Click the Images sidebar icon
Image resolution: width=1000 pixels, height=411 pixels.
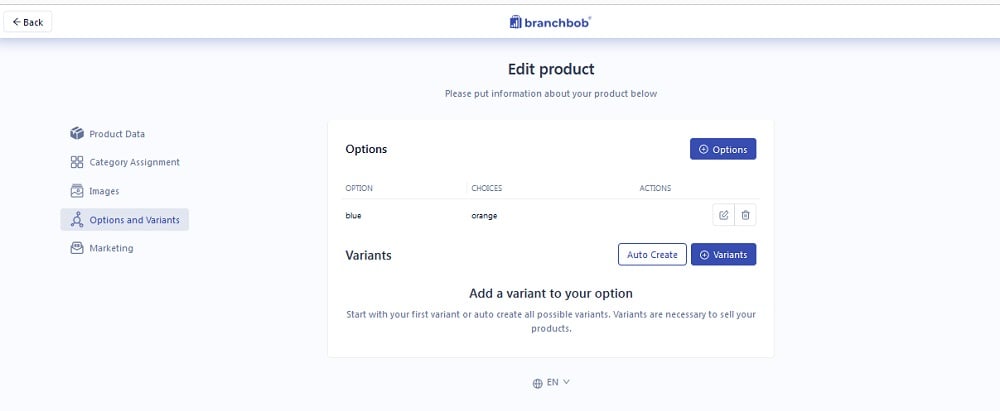pyautogui.click(x=77, y=191)
